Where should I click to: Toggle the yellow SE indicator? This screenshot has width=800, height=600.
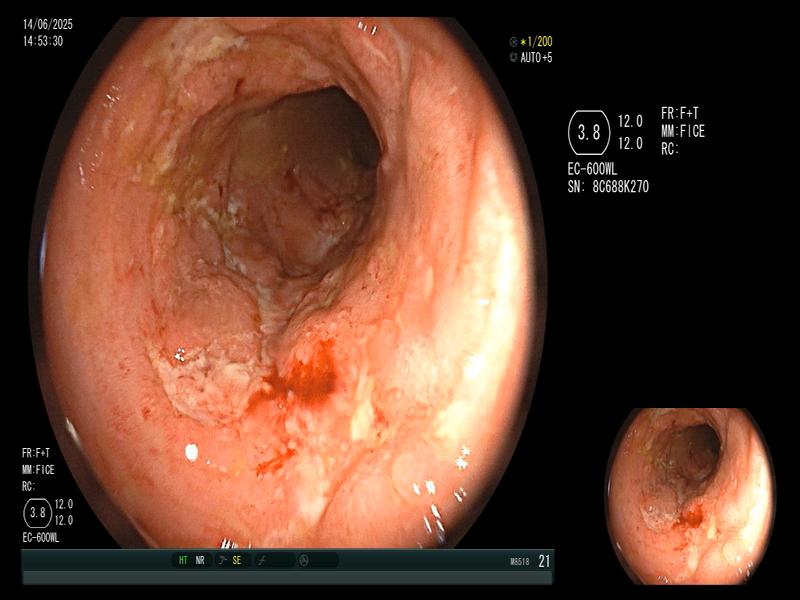pos(237,561)
